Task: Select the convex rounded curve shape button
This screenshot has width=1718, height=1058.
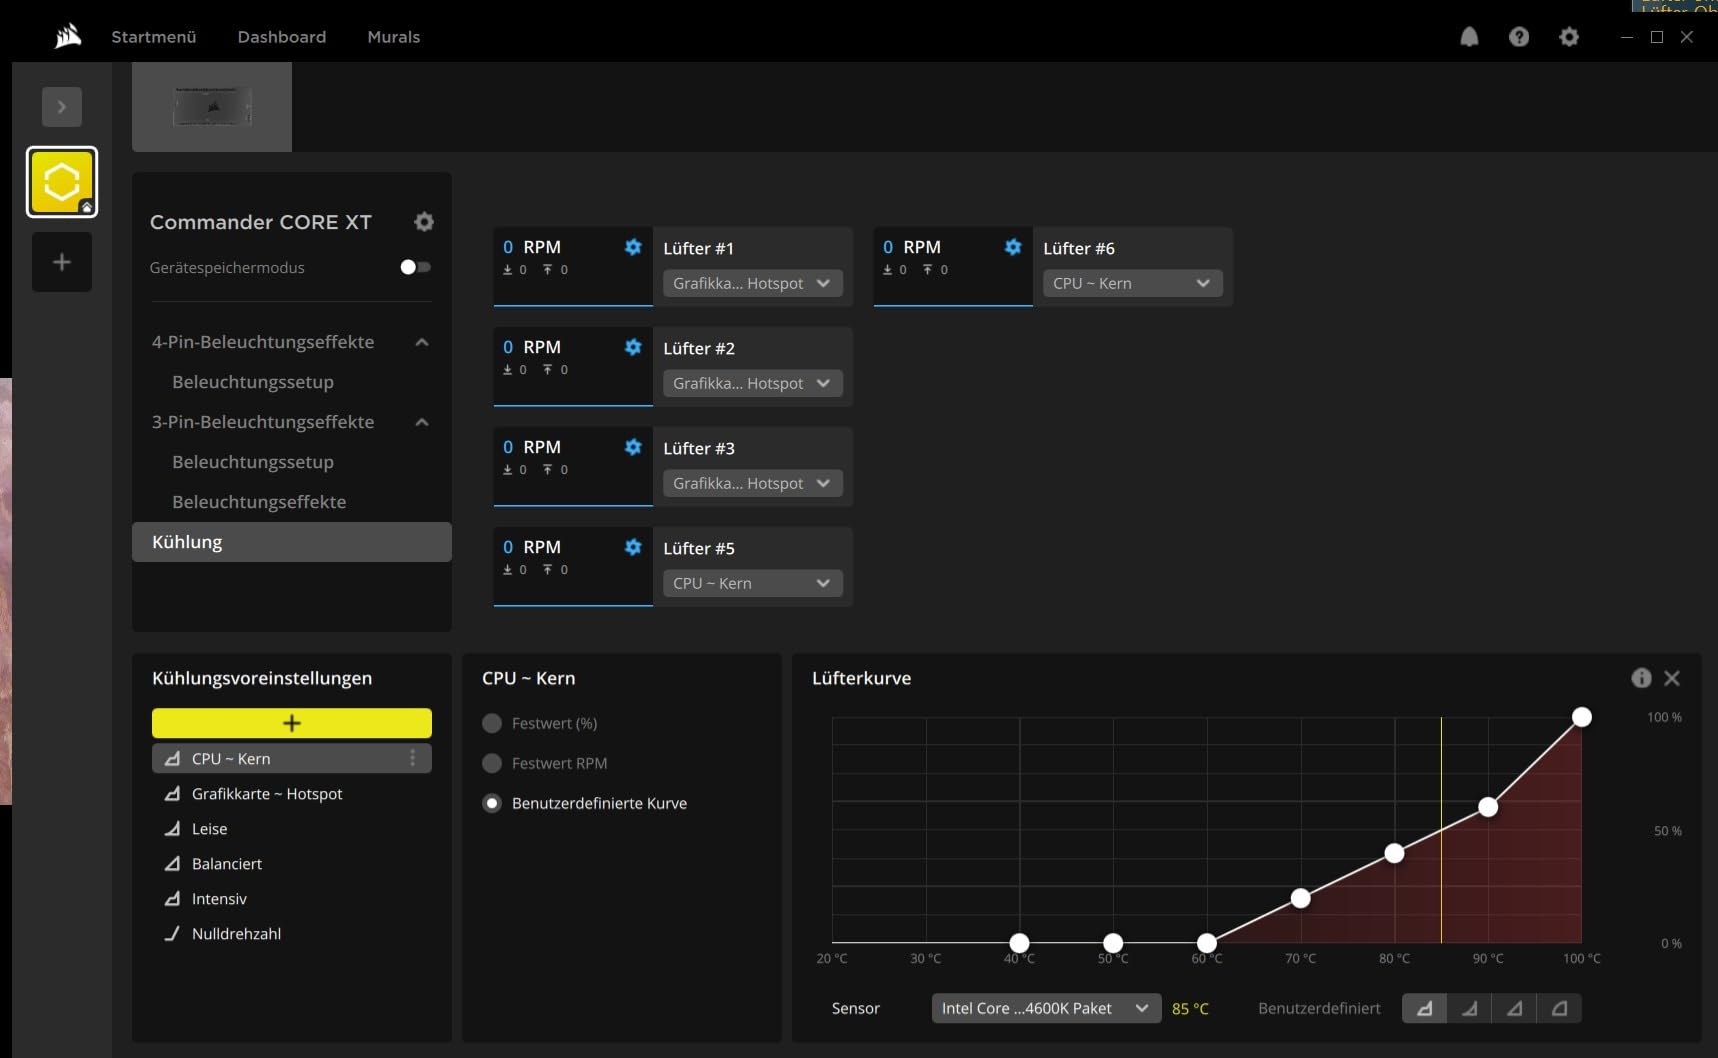Action: coord(1559,1008)
